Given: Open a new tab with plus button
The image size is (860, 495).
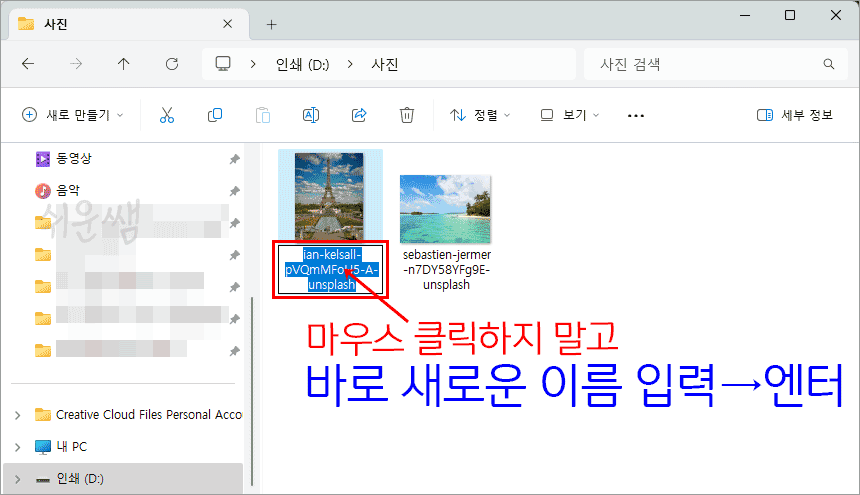Looking at the screenshot, I should (271, 24).
